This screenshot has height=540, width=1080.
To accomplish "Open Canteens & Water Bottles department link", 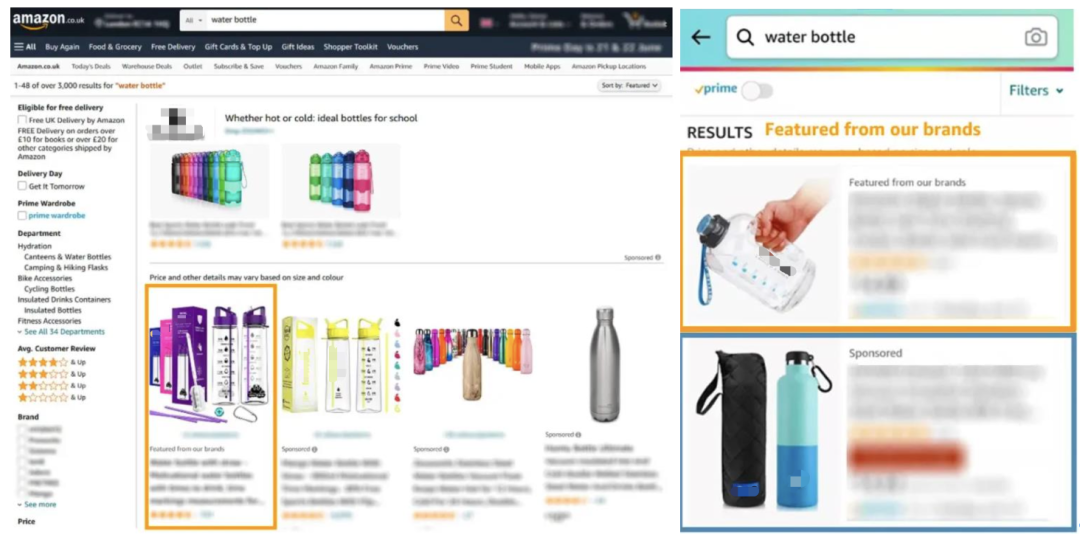I will (68, 257).
